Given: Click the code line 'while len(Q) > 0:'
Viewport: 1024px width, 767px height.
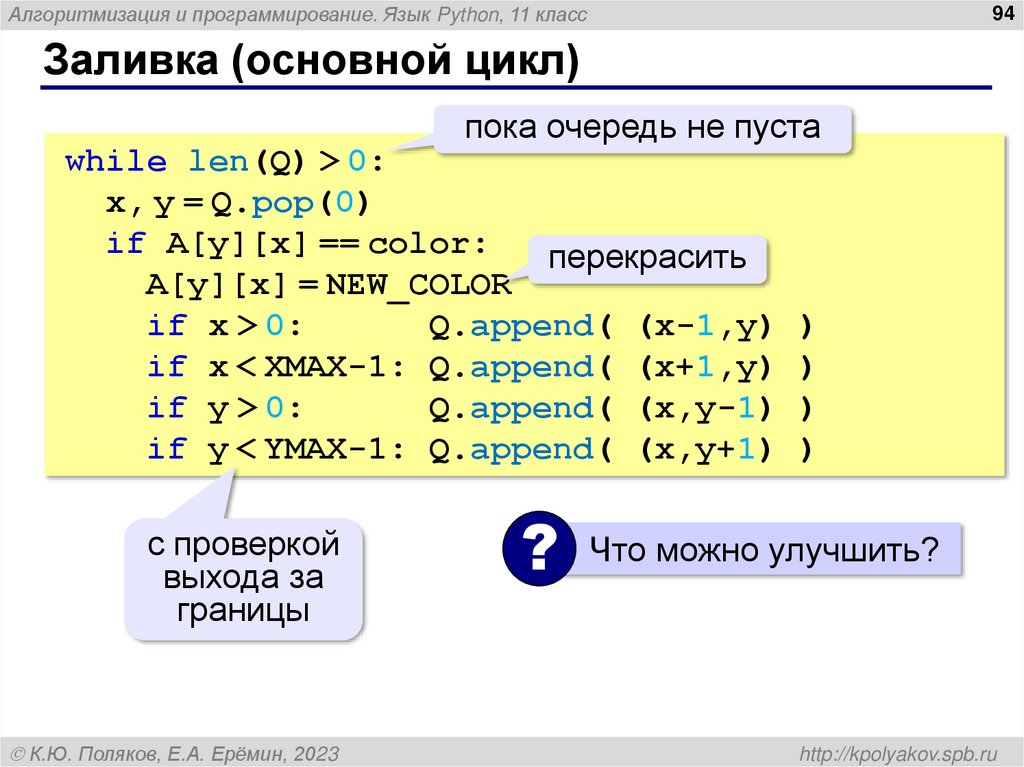Looking at the screenshot, I should (x=225, y=162).
